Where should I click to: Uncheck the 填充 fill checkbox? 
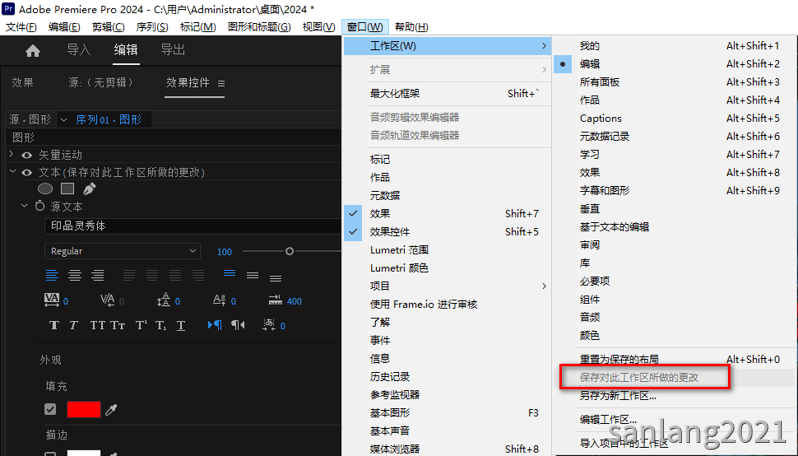tap(50, 409)
